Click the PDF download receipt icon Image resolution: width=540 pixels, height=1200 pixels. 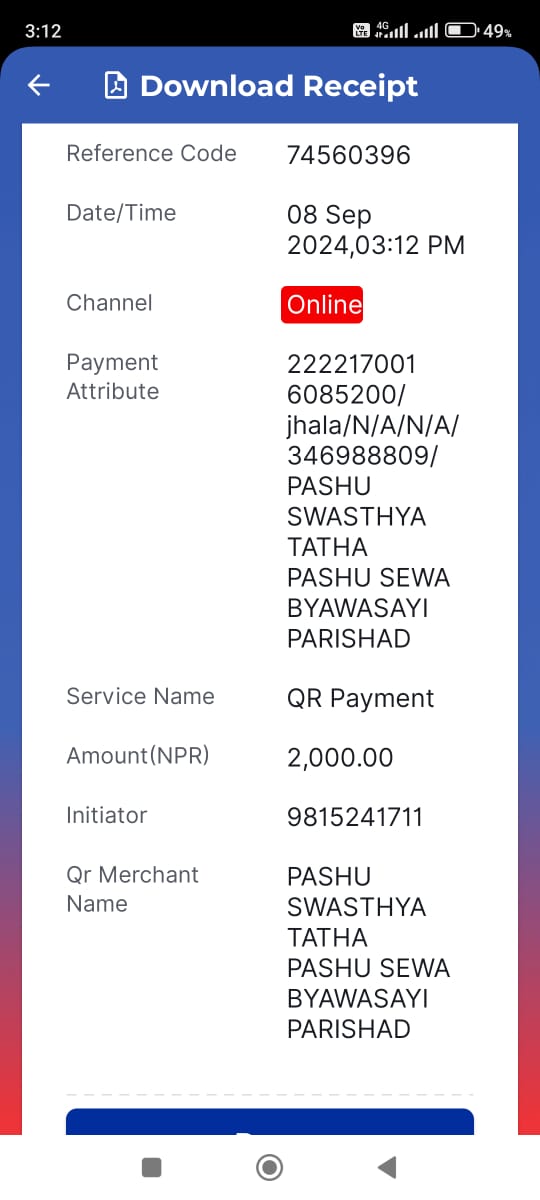[x=116, y=86]
